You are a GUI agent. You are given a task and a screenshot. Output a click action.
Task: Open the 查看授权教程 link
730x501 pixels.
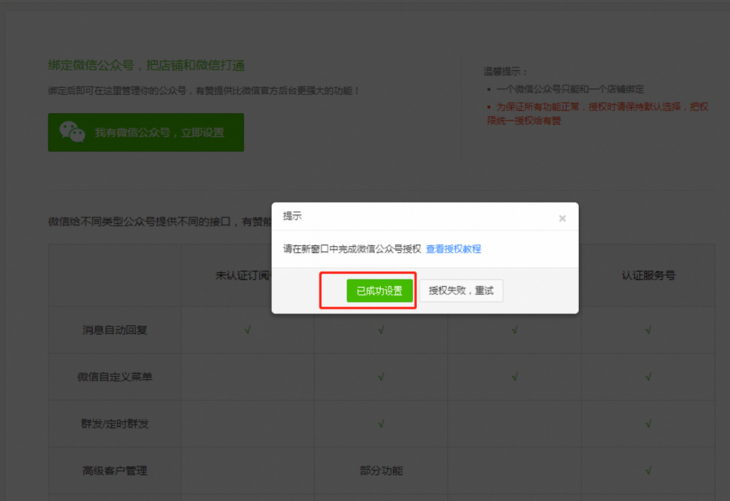click(453, 249)
